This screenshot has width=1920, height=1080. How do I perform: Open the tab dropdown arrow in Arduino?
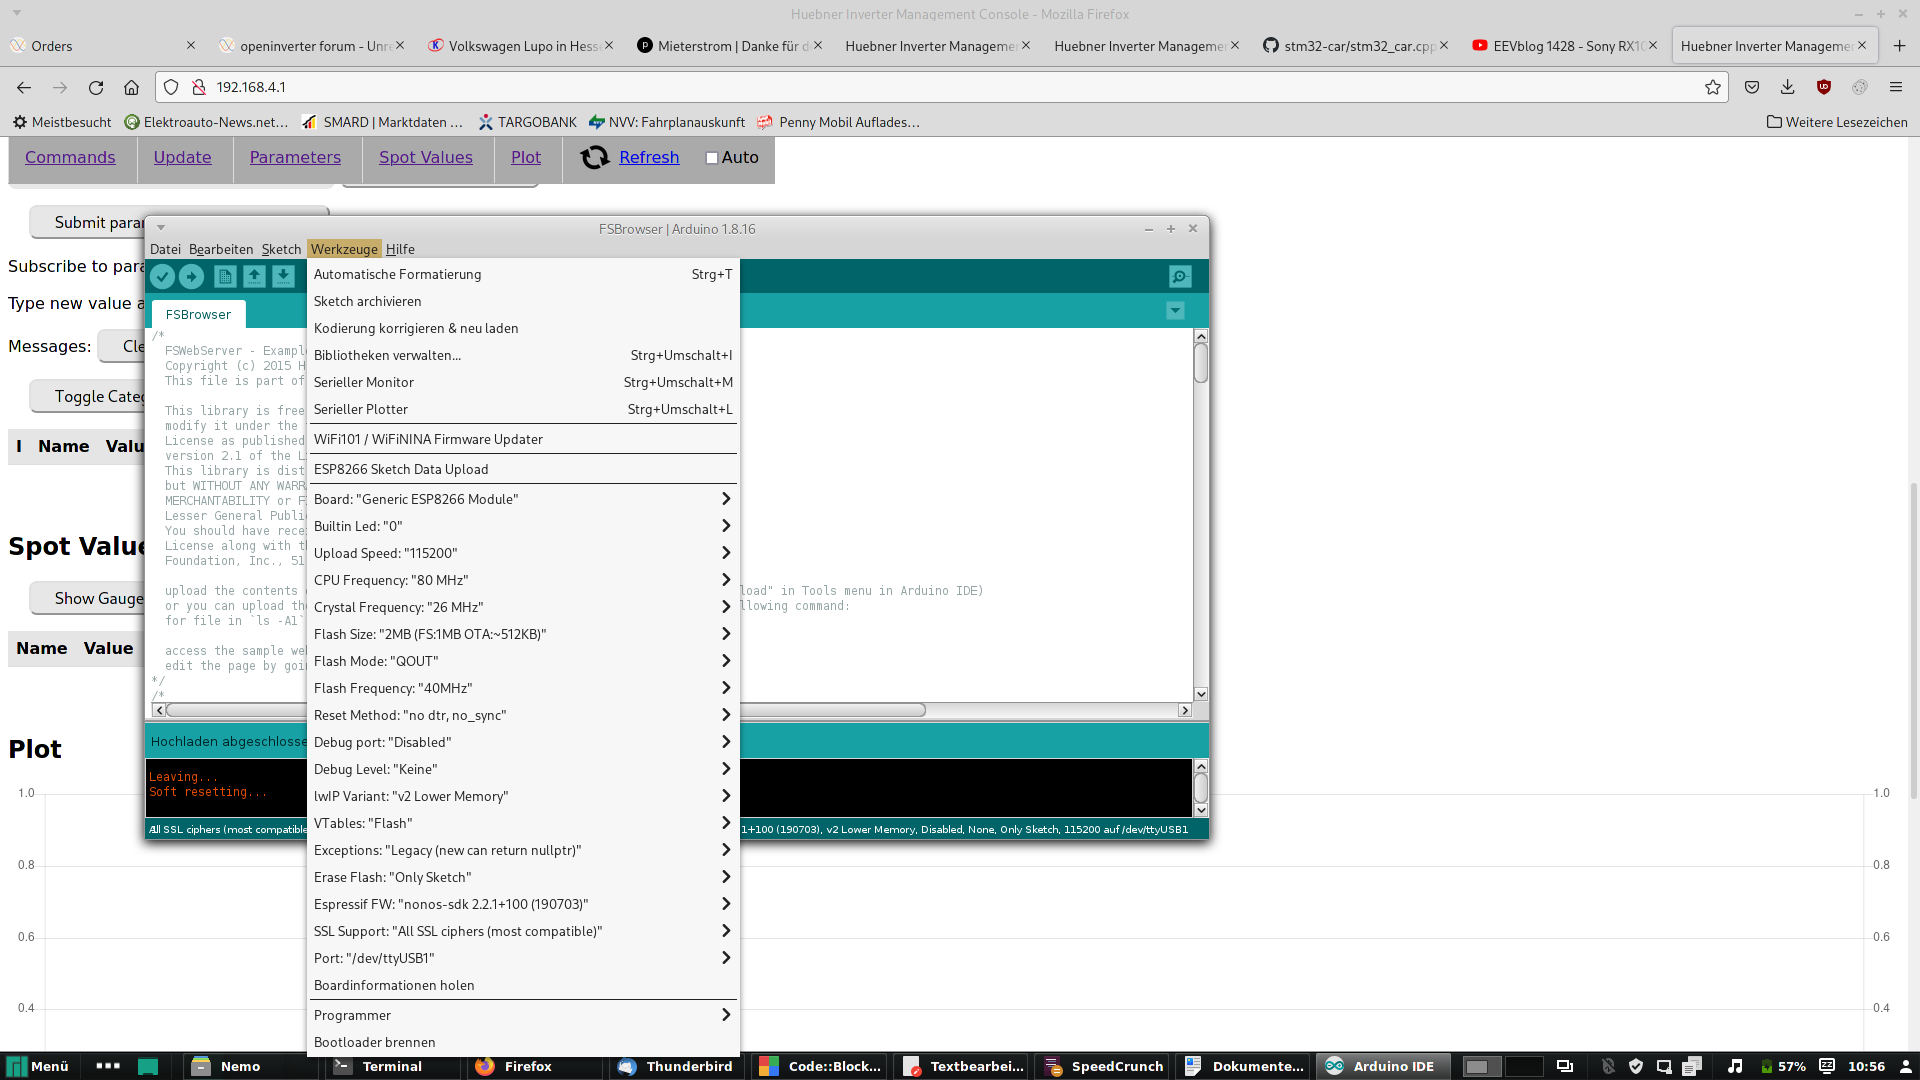pyautogui.click(x=1175, y=311)
